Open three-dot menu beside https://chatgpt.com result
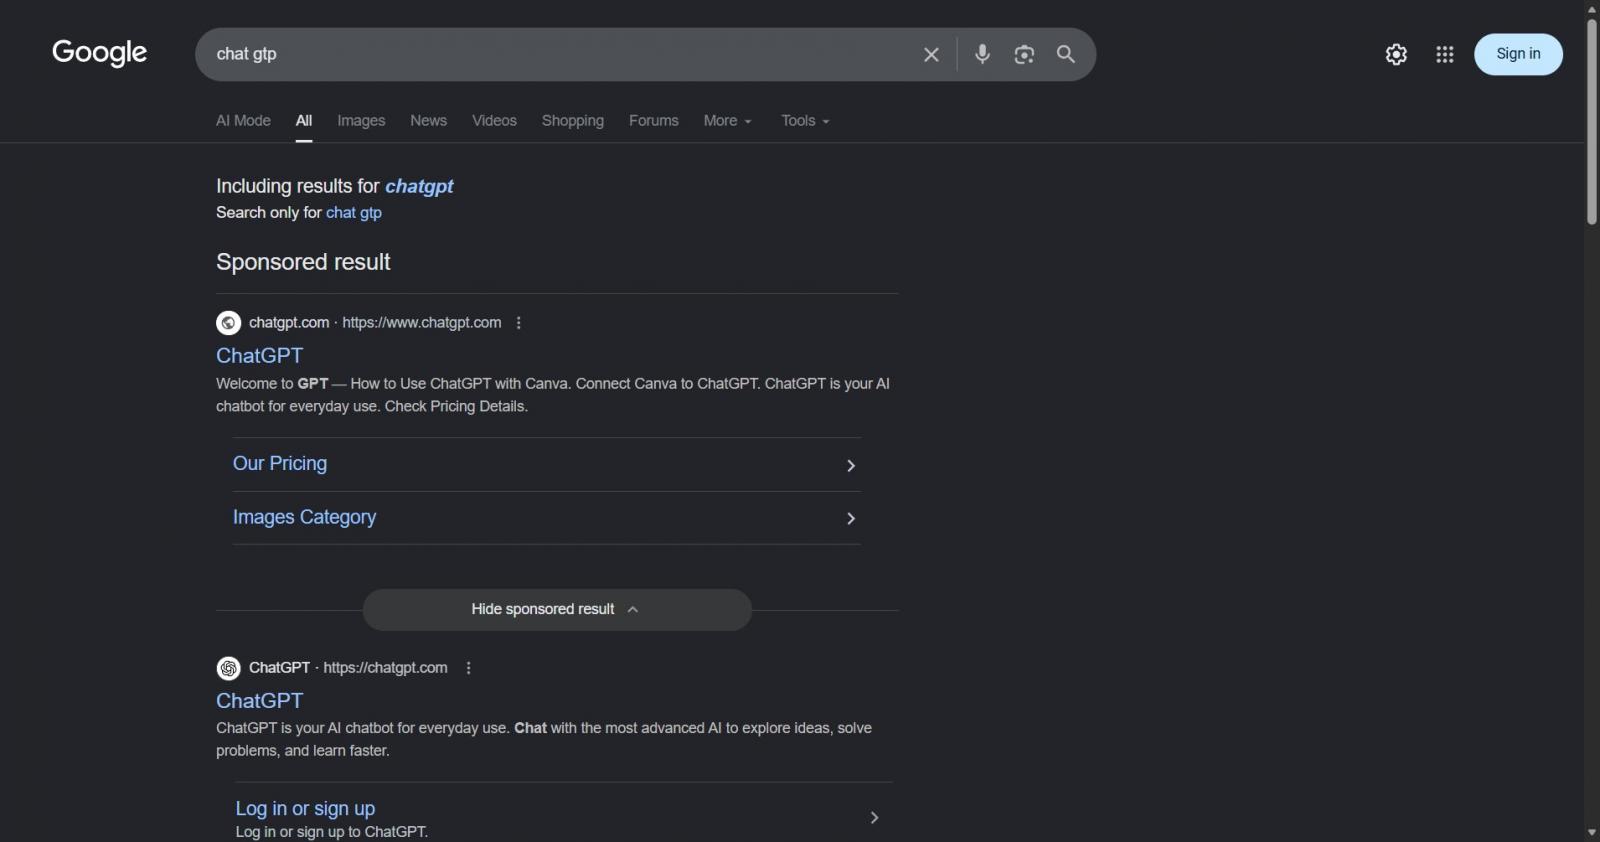Image resolution: width=1600 pixels, height=842 pixels. pyautogui.click(x=468, y=668)
